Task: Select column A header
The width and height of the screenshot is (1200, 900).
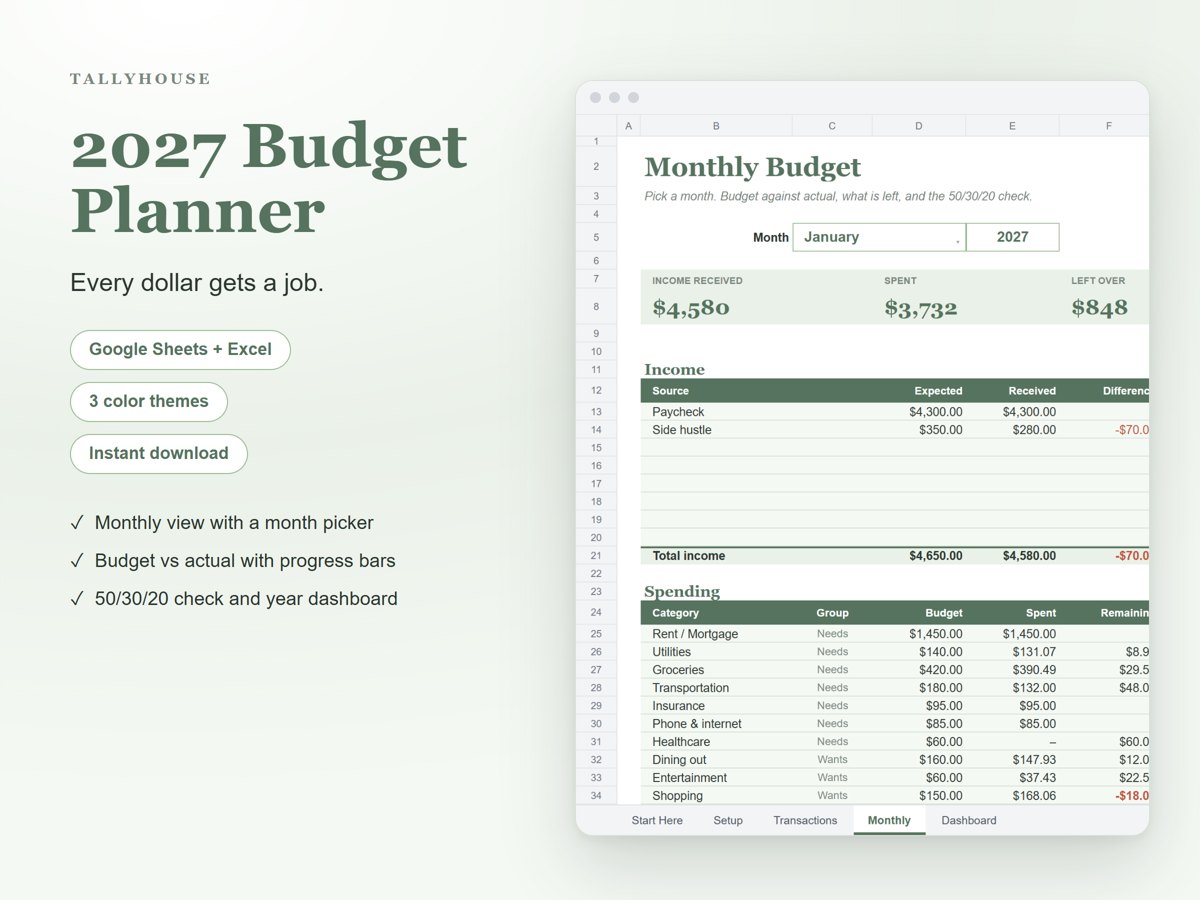Action: coord(629,126)
